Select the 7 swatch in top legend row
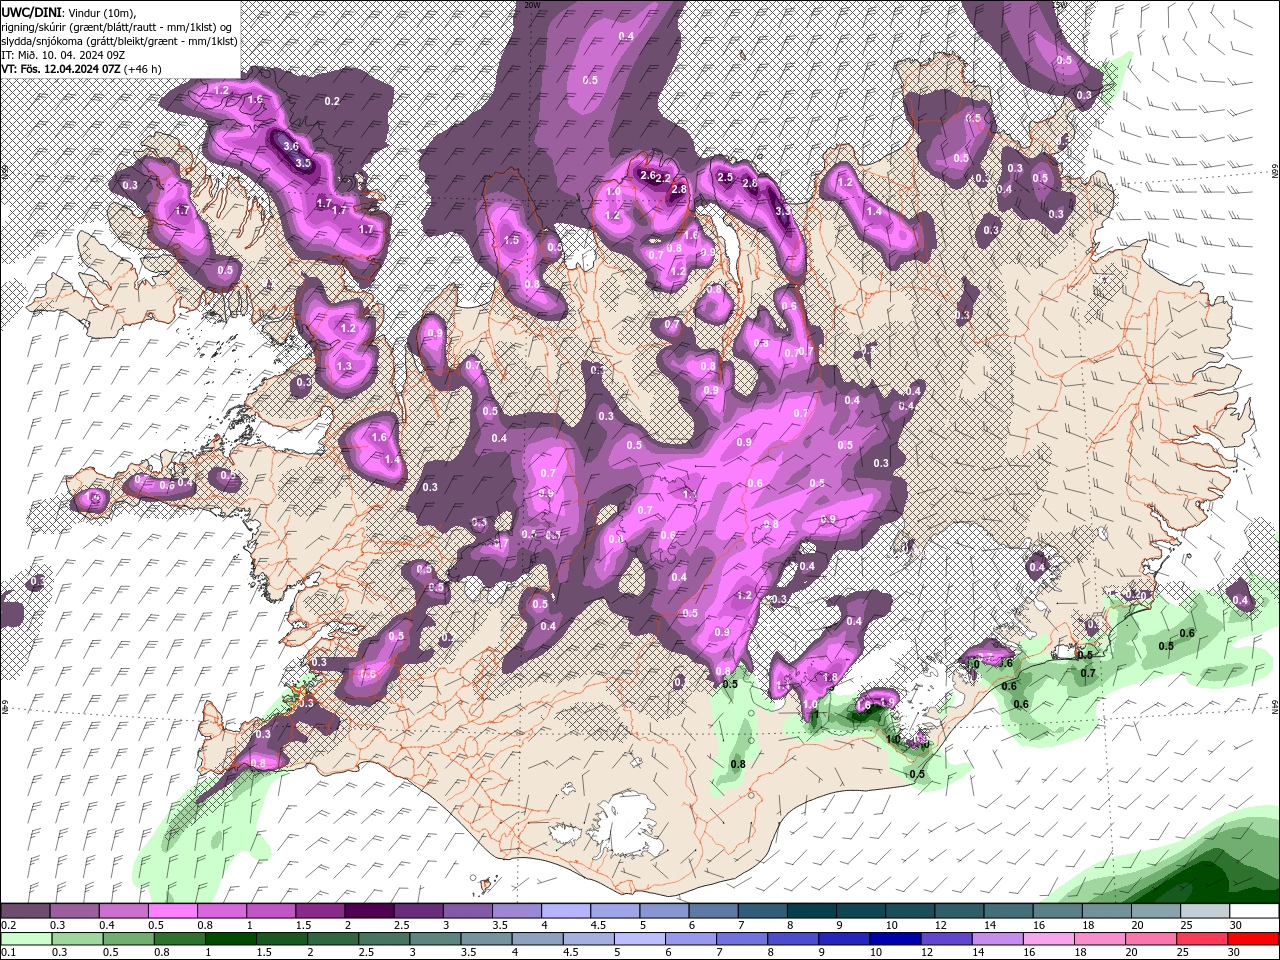This screenshot has width=1280, height=960. 761,911
